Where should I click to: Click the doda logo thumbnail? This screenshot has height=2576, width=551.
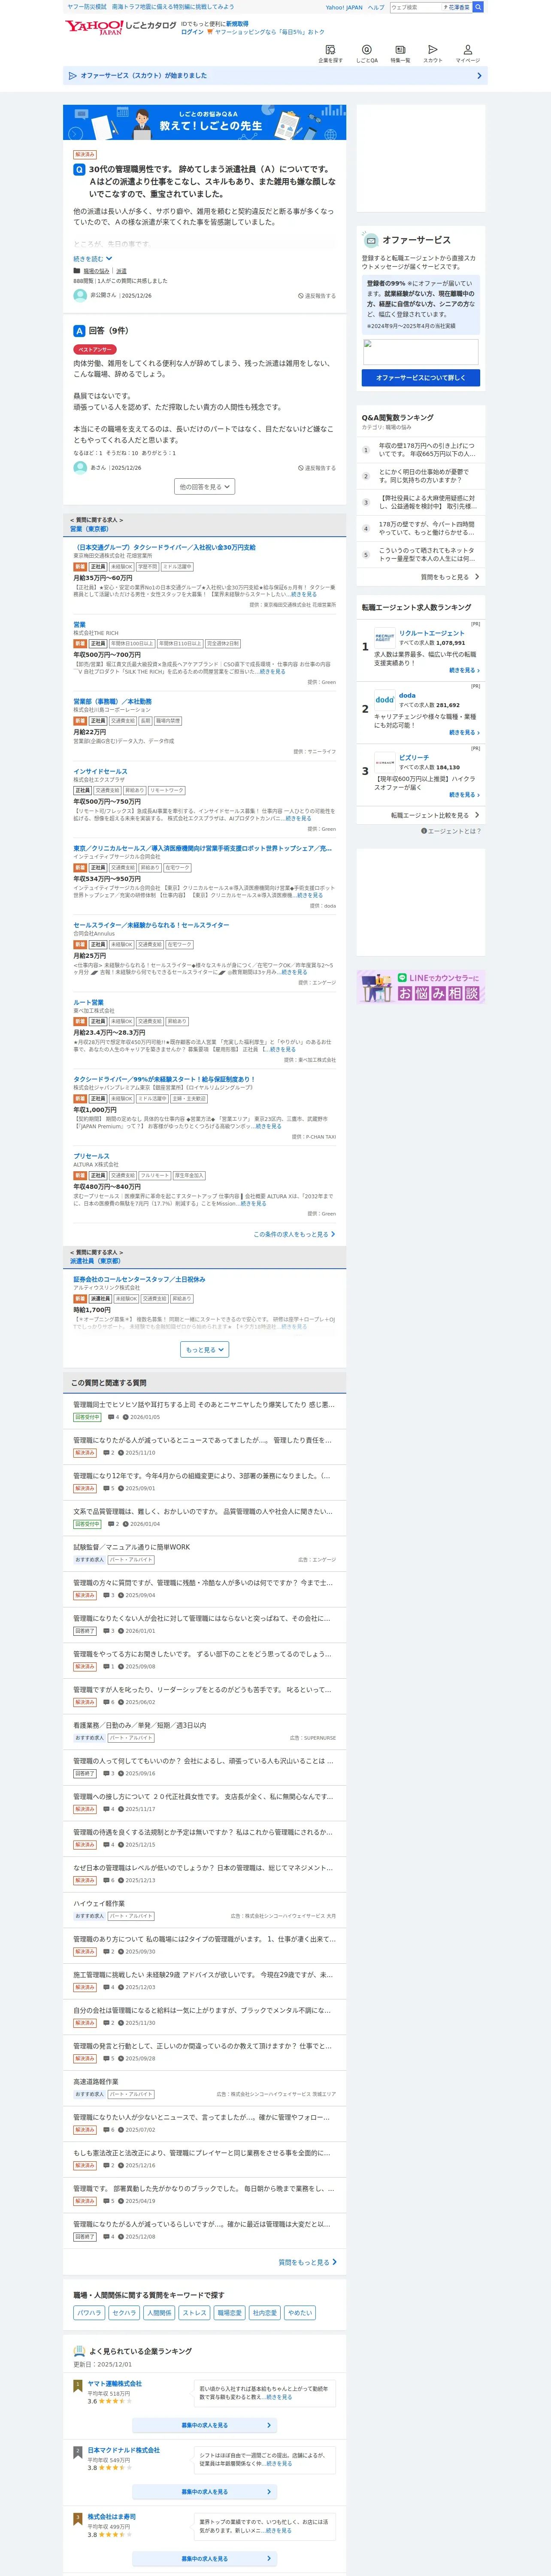pos(385,700)
